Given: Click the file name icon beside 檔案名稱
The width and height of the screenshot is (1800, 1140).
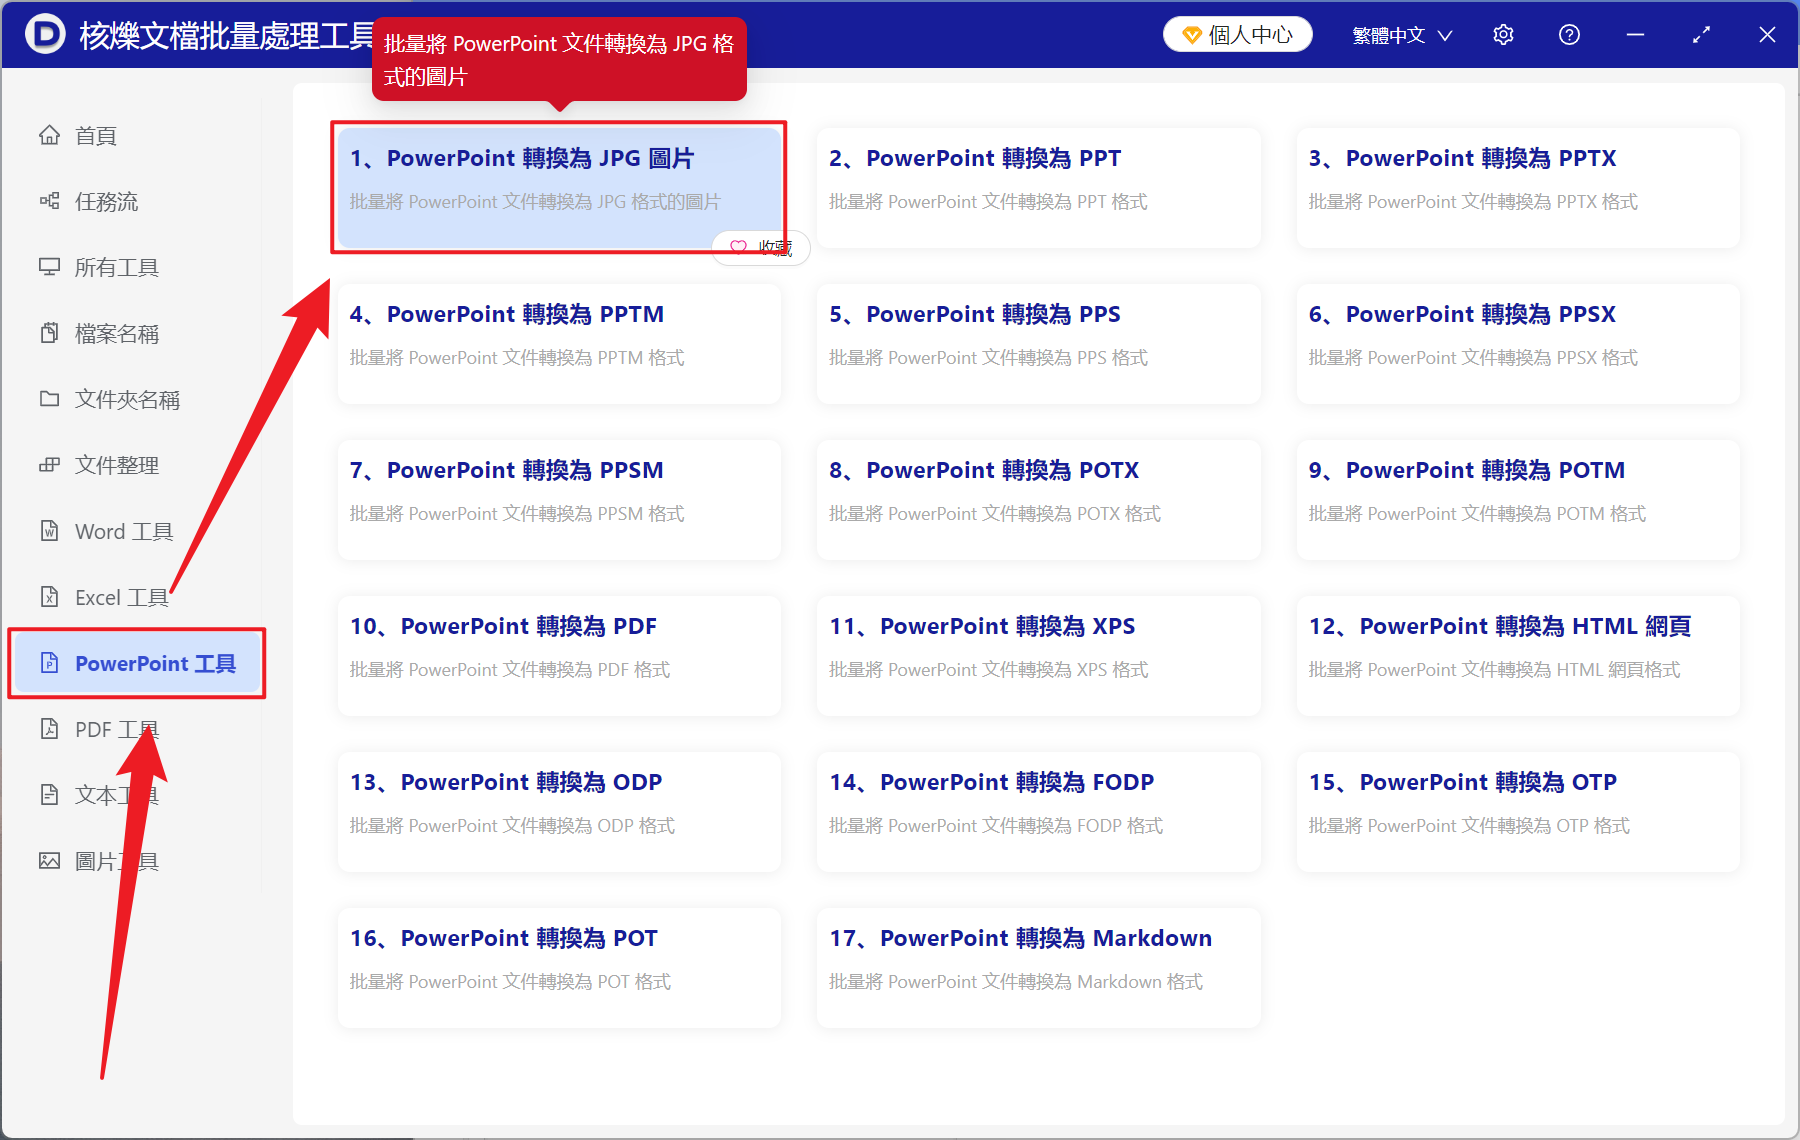Looking at the screenshot, I should click(x=49, y=333).
